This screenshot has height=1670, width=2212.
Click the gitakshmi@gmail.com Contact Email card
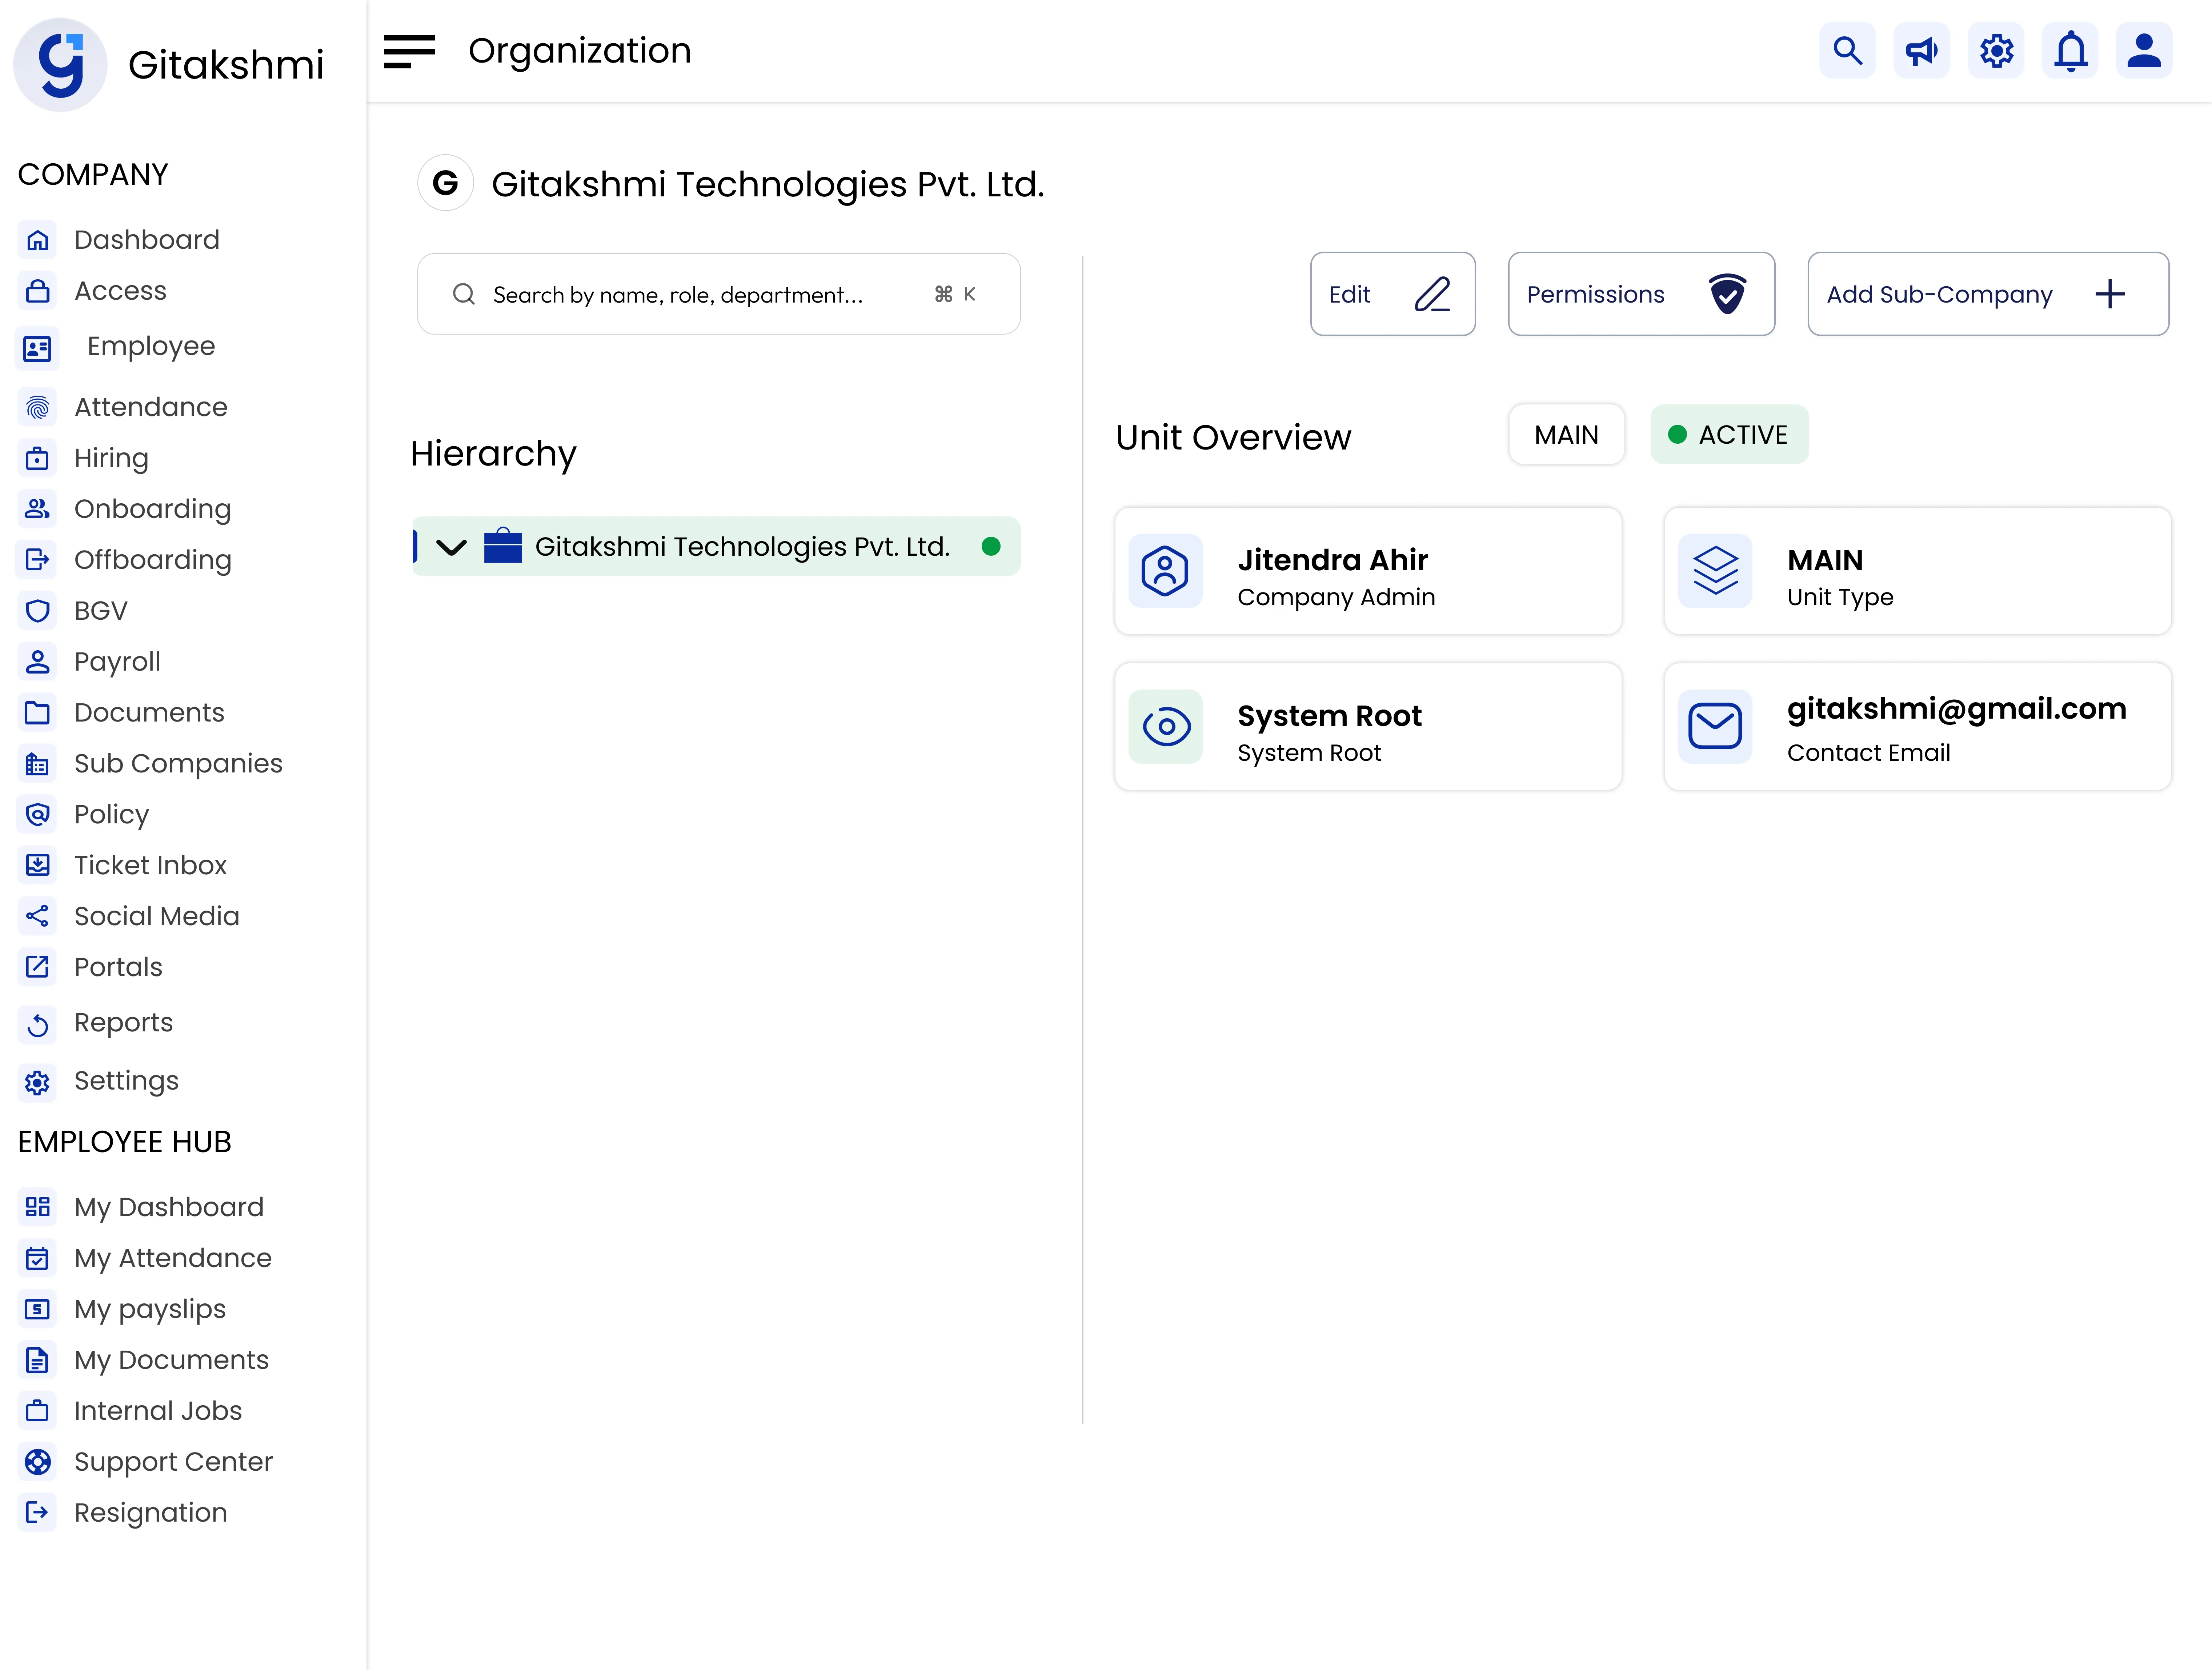pyautogui.click(x=1918, y=727)
